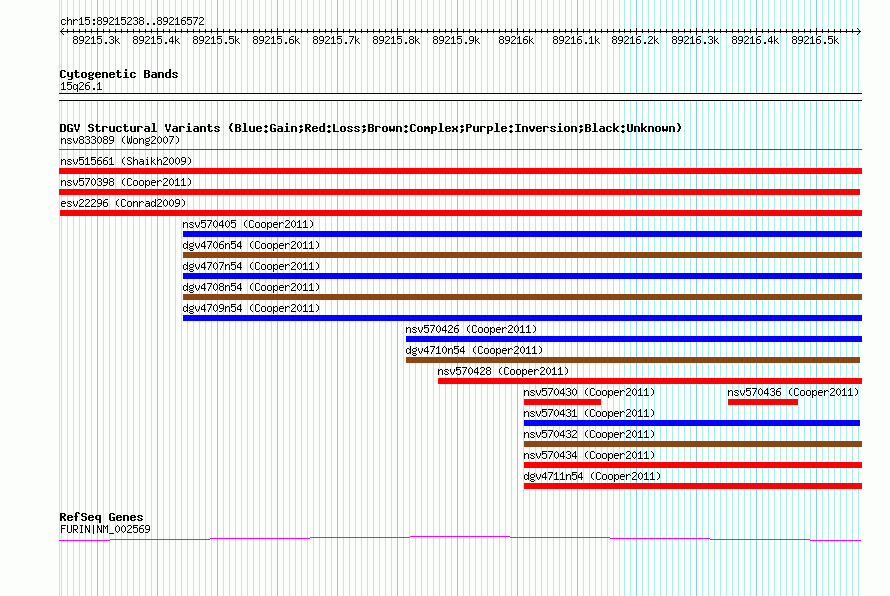Select the RefSeq Genes track heading
The height and width of the screenshot is (596, 890).
click(x=101, y=517)
